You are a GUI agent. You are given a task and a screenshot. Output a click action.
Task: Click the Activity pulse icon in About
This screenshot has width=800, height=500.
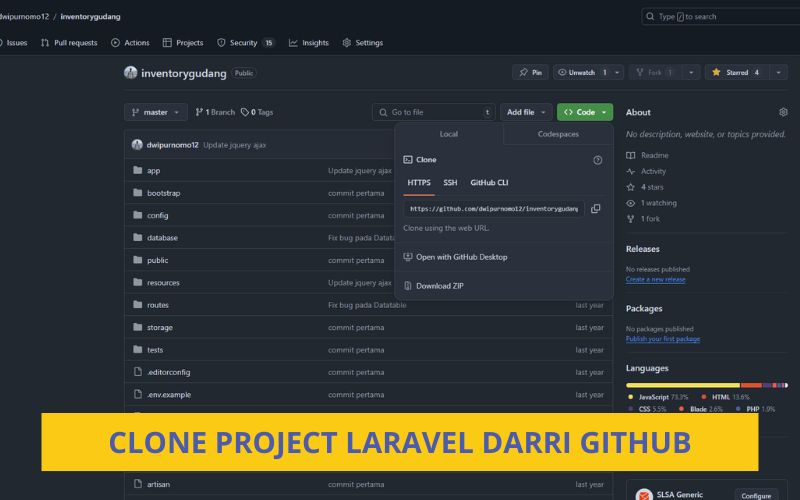point(631,171)
